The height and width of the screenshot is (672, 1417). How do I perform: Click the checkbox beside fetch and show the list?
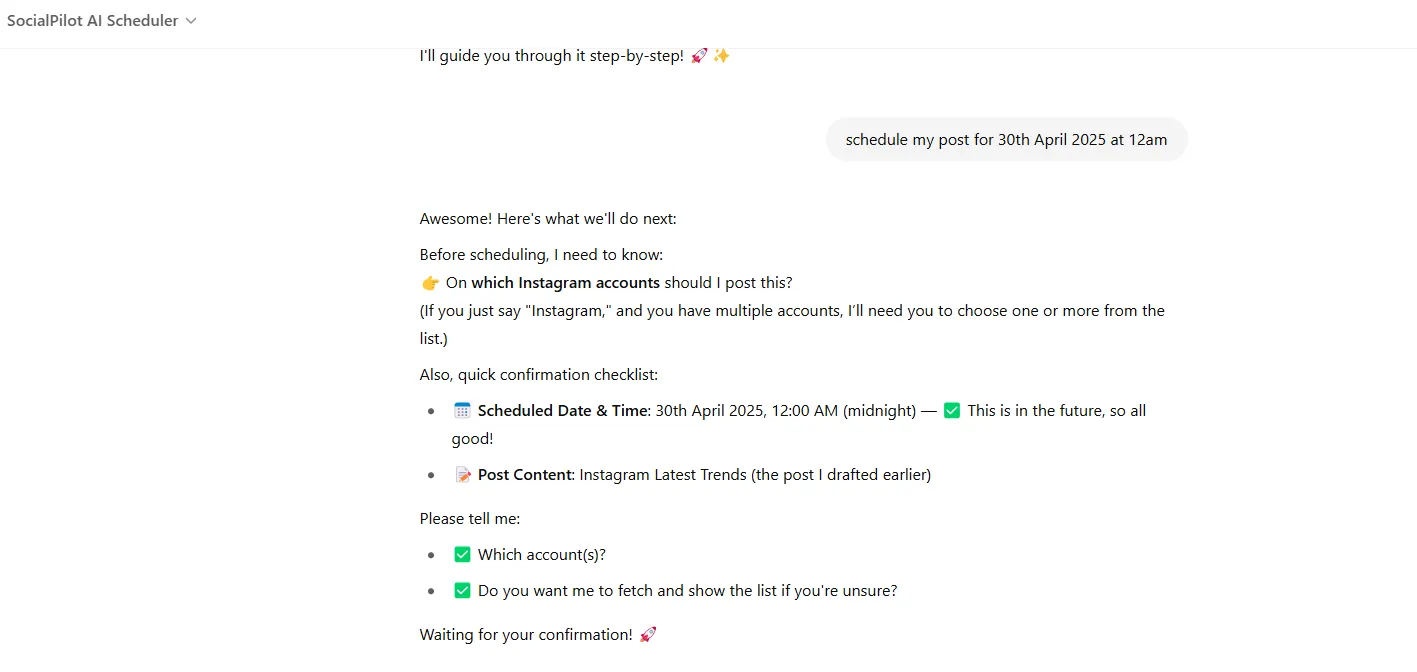click(462, 589)
